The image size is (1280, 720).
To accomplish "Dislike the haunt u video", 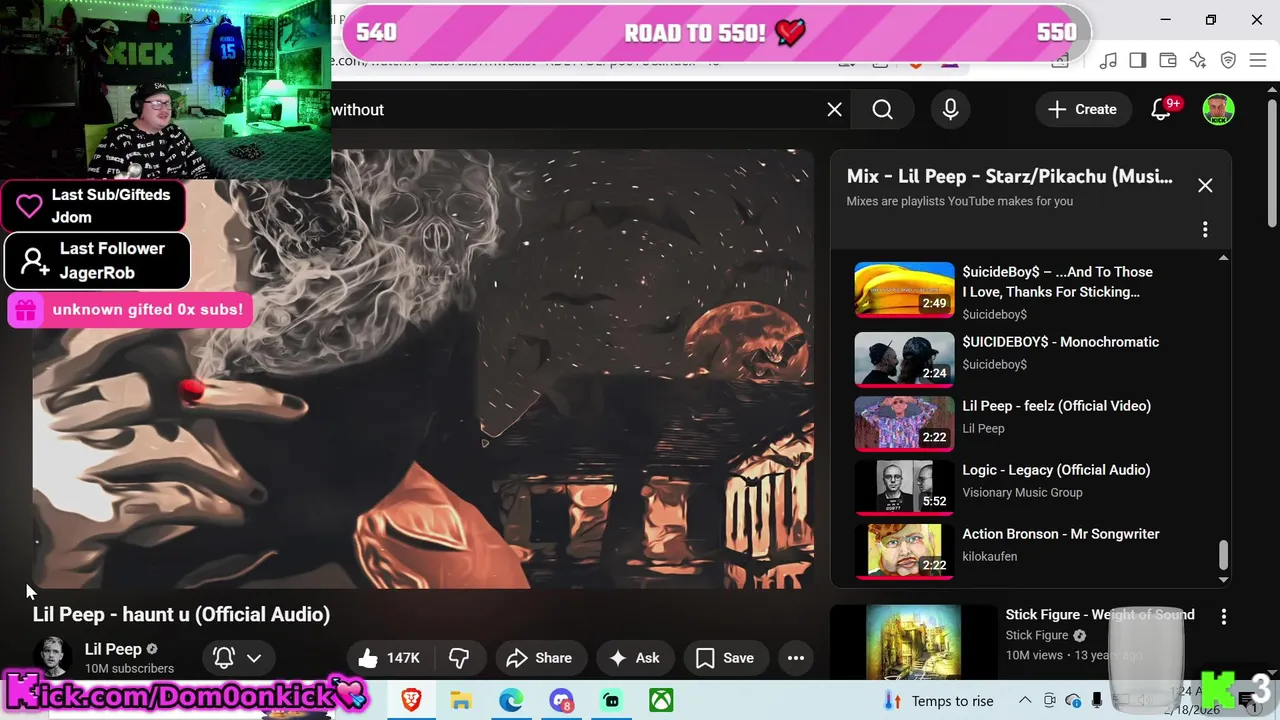I will (x=460, y=658).
